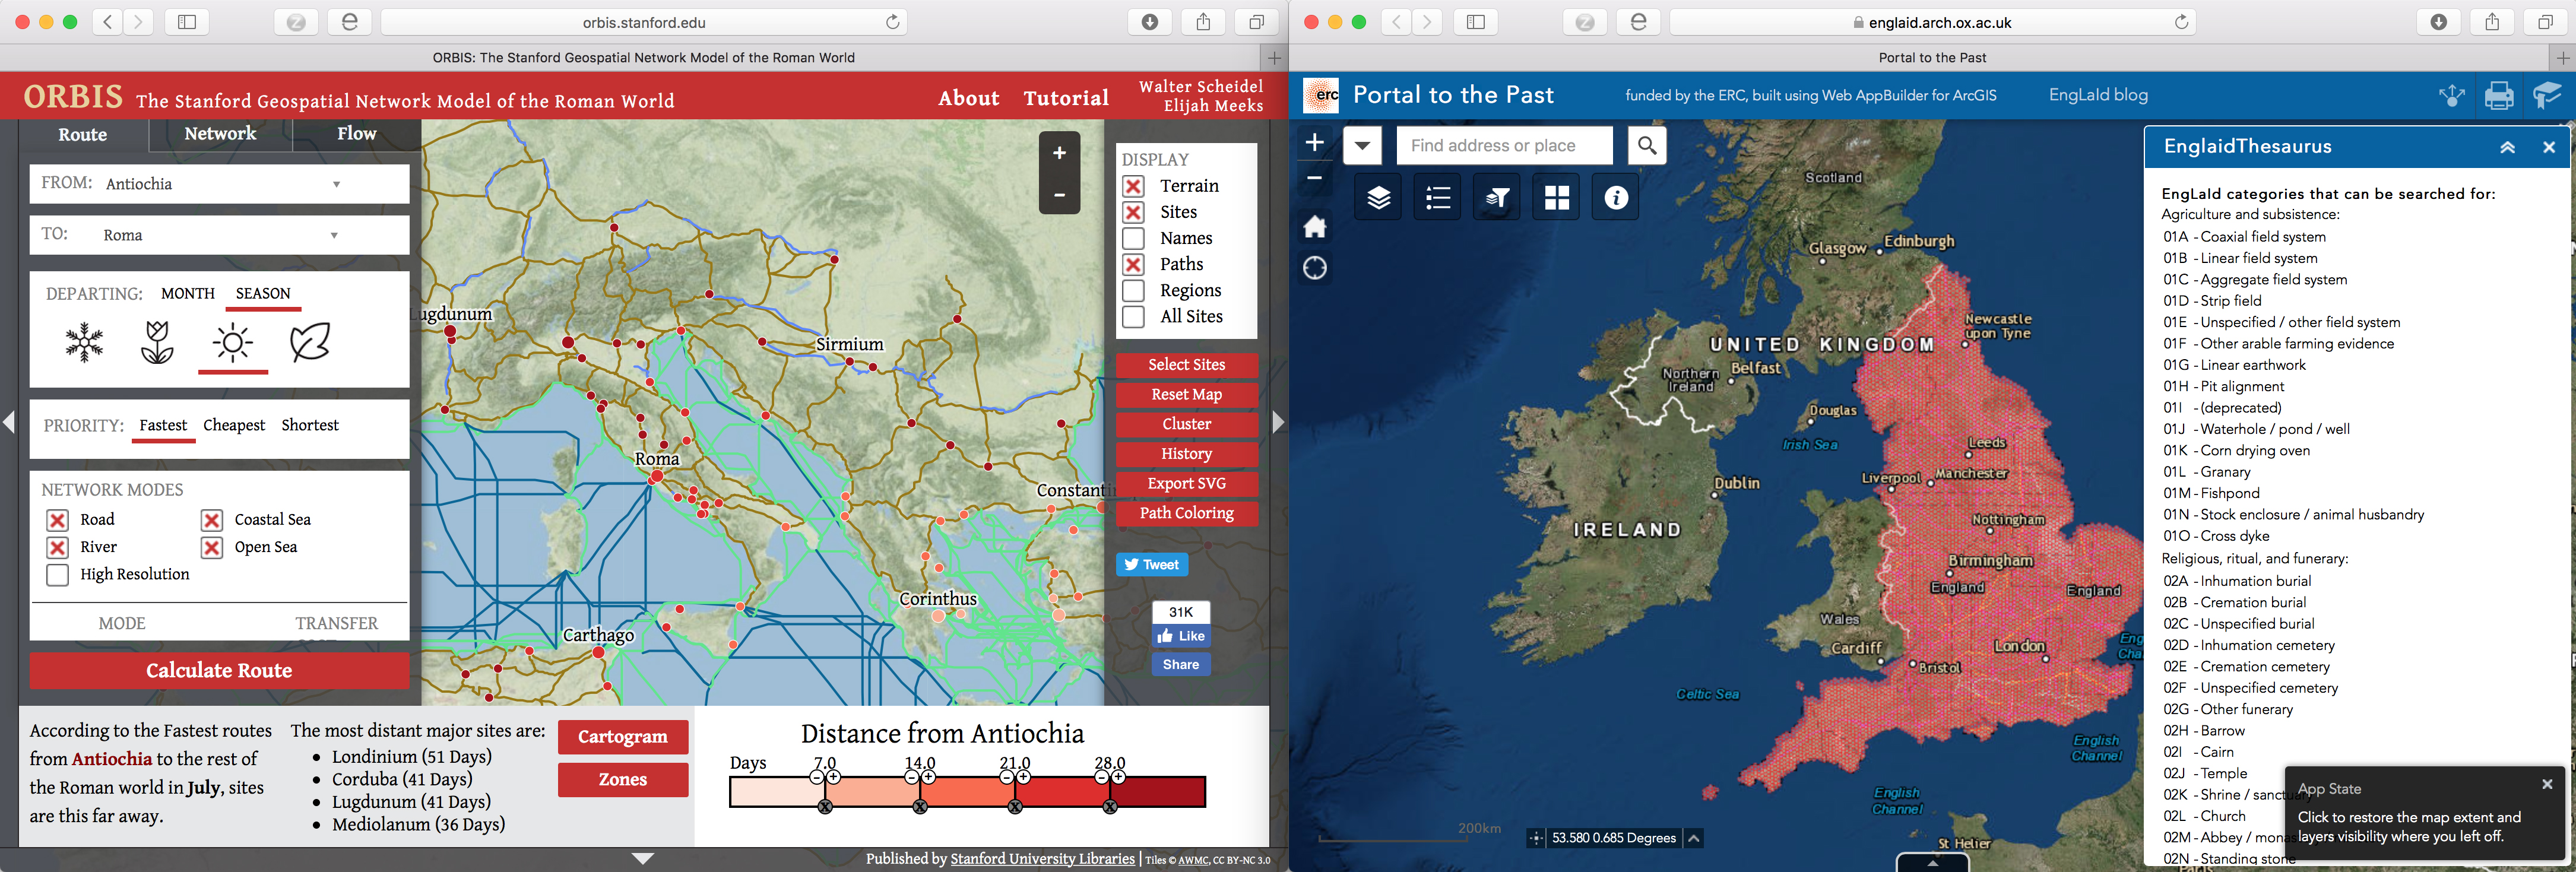Image resolution: width=2576 pixels, height=872 pixels.
Task: Click the minus button at 14.0 days
Action: 912,777
